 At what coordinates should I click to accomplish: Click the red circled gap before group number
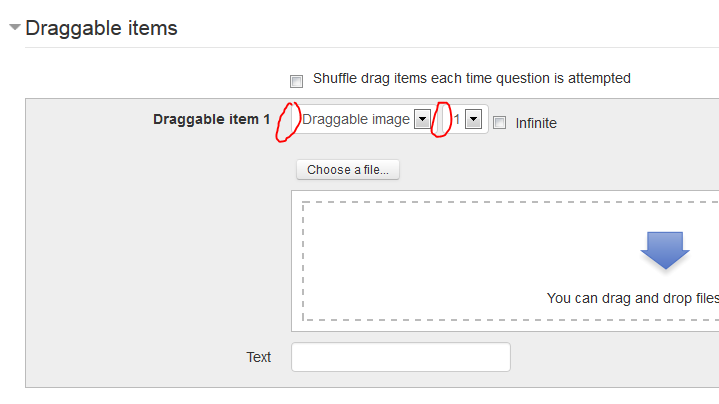(441, 120)
